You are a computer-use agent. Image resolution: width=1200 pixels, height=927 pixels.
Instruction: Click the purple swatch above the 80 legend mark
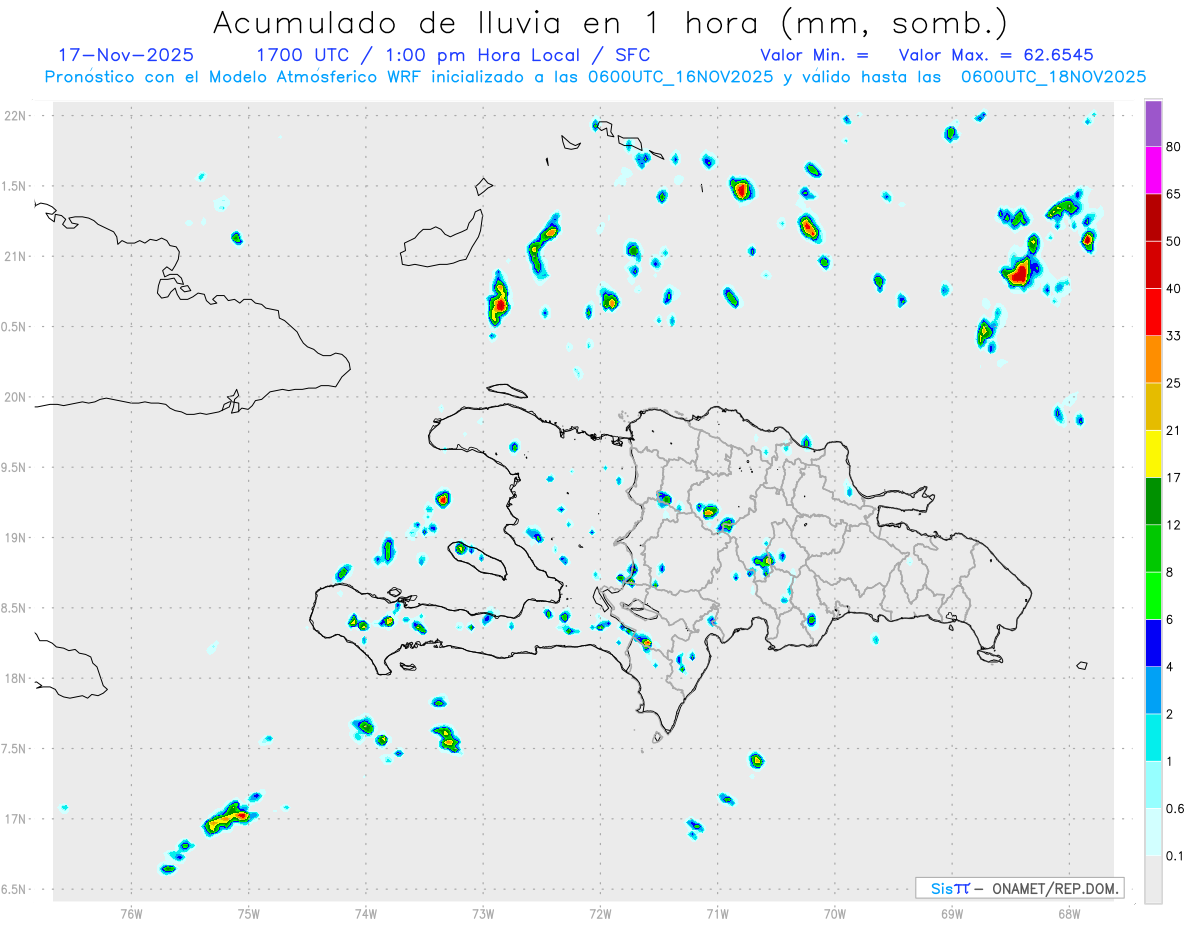tap(1153, 124)
